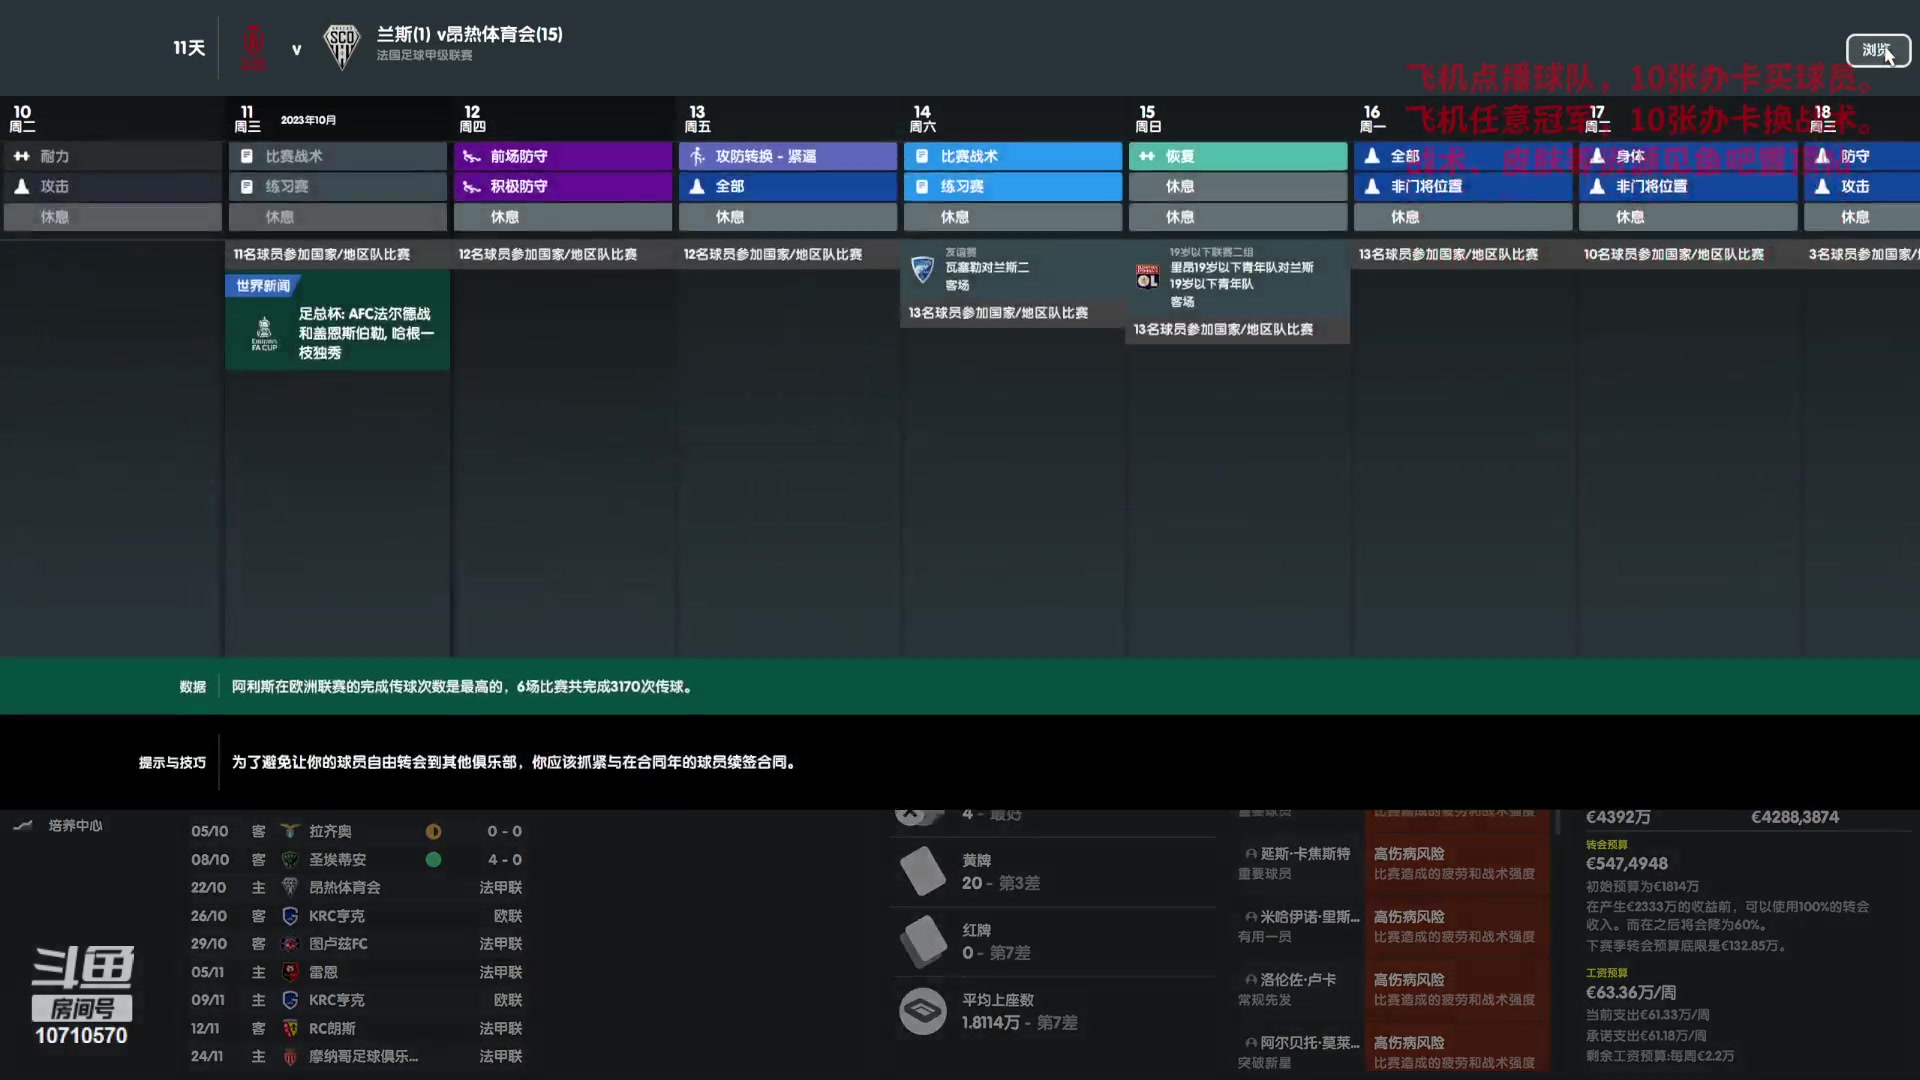Select the 积极防守 session on Thursday 12
The height and width of the screenshot is (1080, 1920).
click(x=562, y=186)
